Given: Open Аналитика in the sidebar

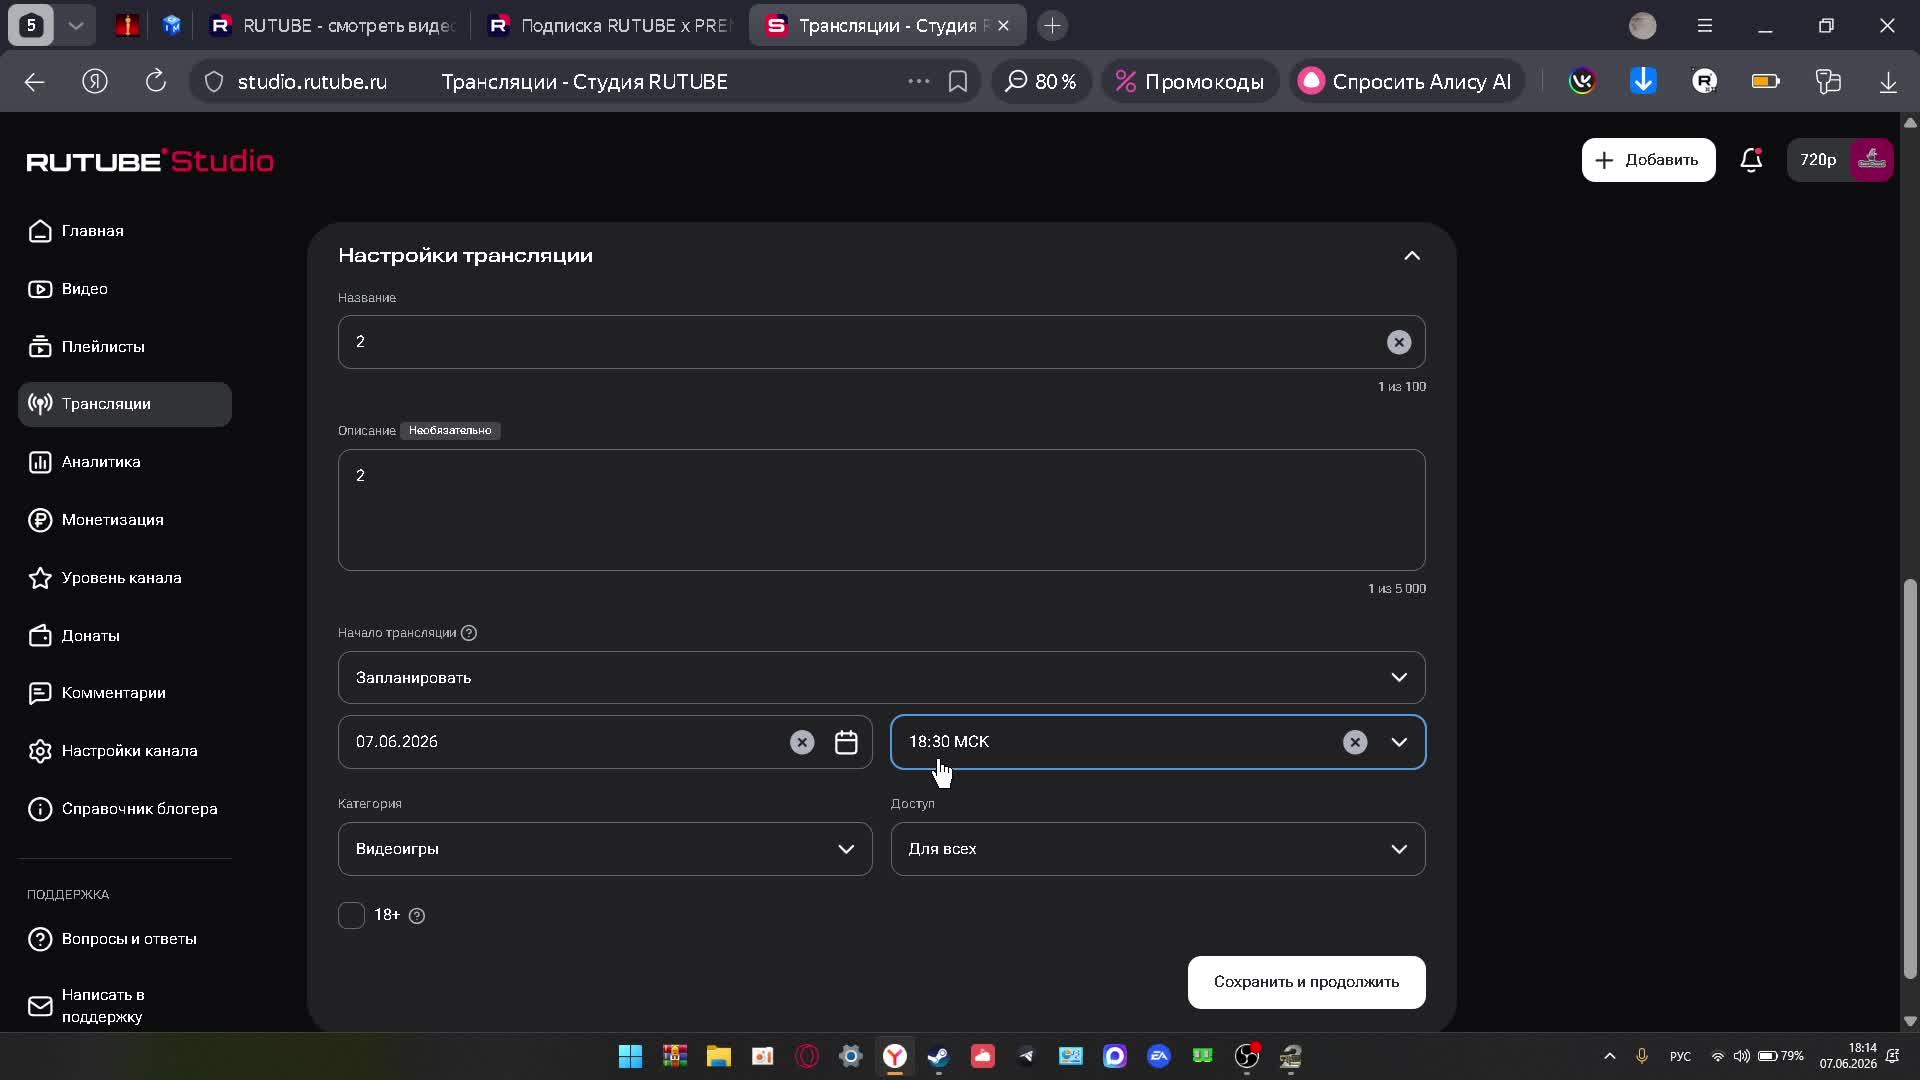Looking at the screenshot, I should 125,462.
